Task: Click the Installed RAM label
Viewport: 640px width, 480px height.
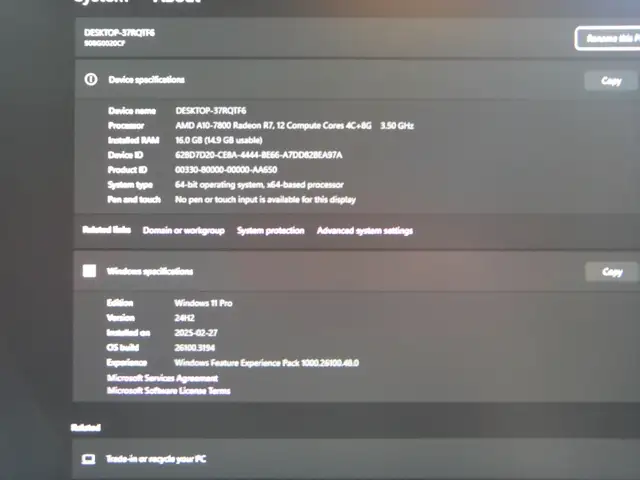Action: click(x=133, y=140)
